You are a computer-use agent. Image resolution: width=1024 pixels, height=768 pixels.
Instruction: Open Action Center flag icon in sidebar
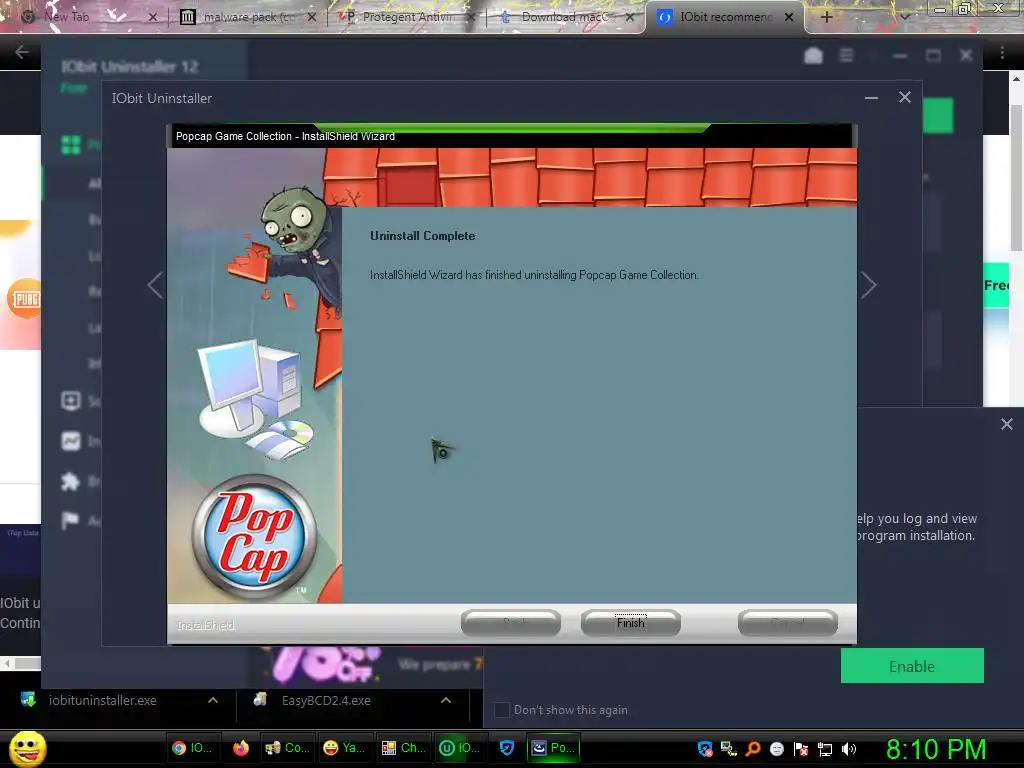click(71, 520)
